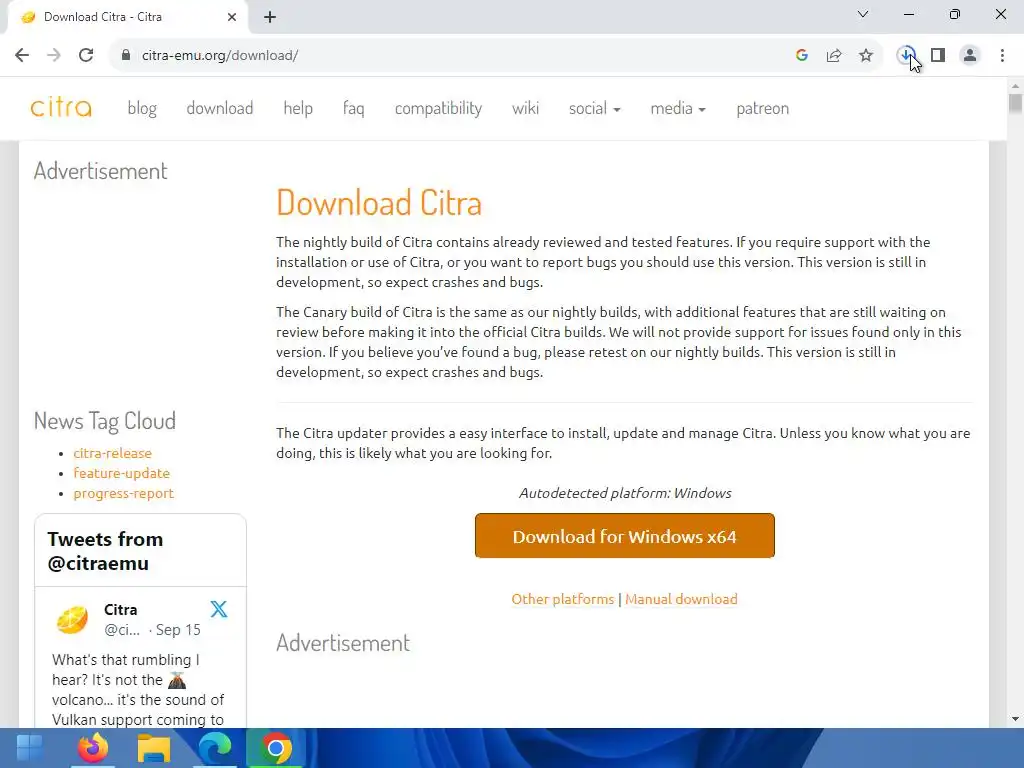1024x768 pixels.
Task: Click the News Tag Cloud heading
Action: tap(104, 421)
